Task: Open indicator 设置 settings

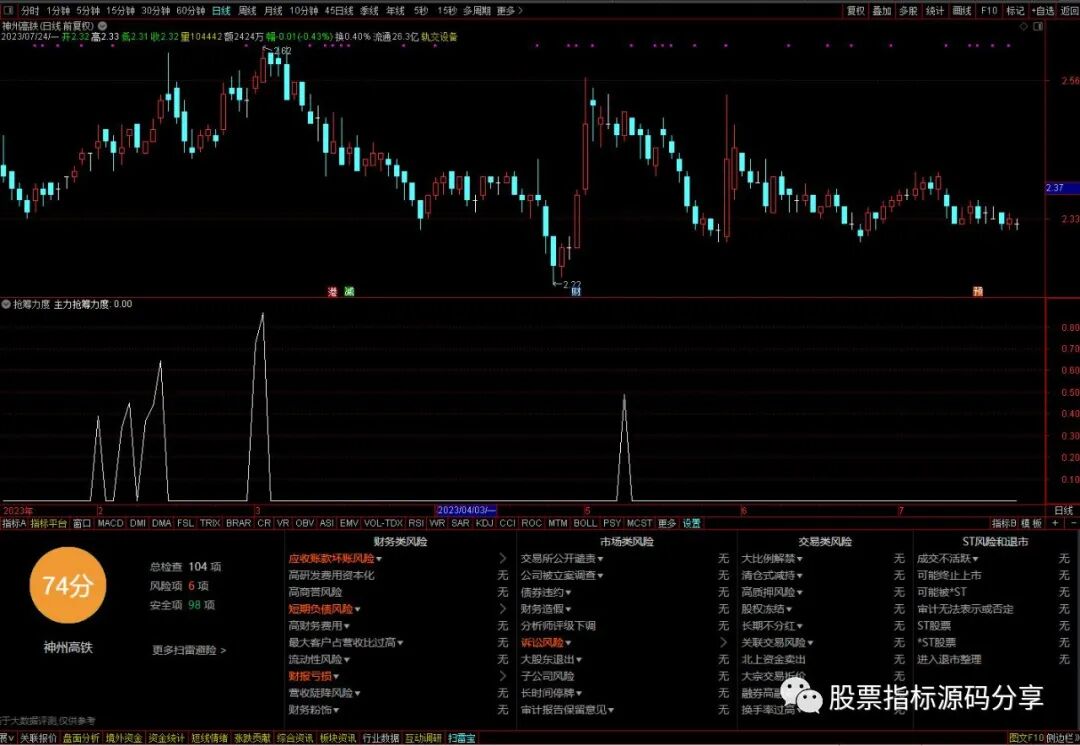Action: (x=692, y=524)
